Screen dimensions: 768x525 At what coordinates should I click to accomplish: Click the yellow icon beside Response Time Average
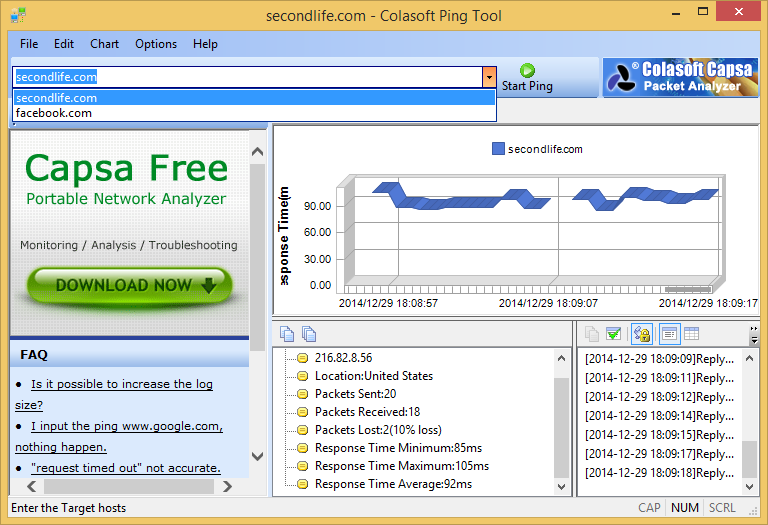[303, 484]
